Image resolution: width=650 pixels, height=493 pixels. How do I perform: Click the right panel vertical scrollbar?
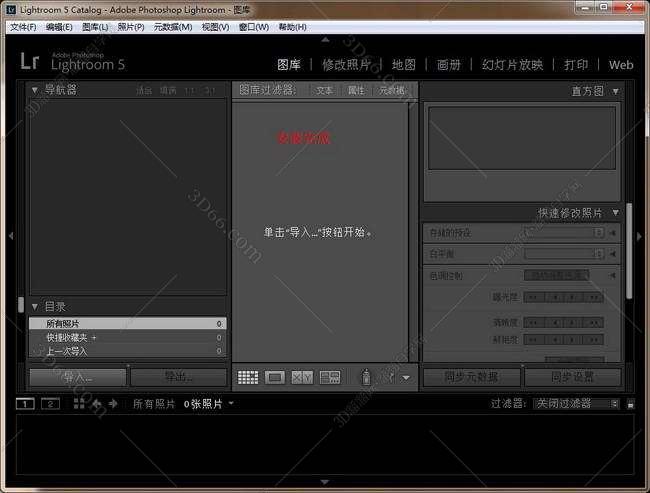[629, 251]
